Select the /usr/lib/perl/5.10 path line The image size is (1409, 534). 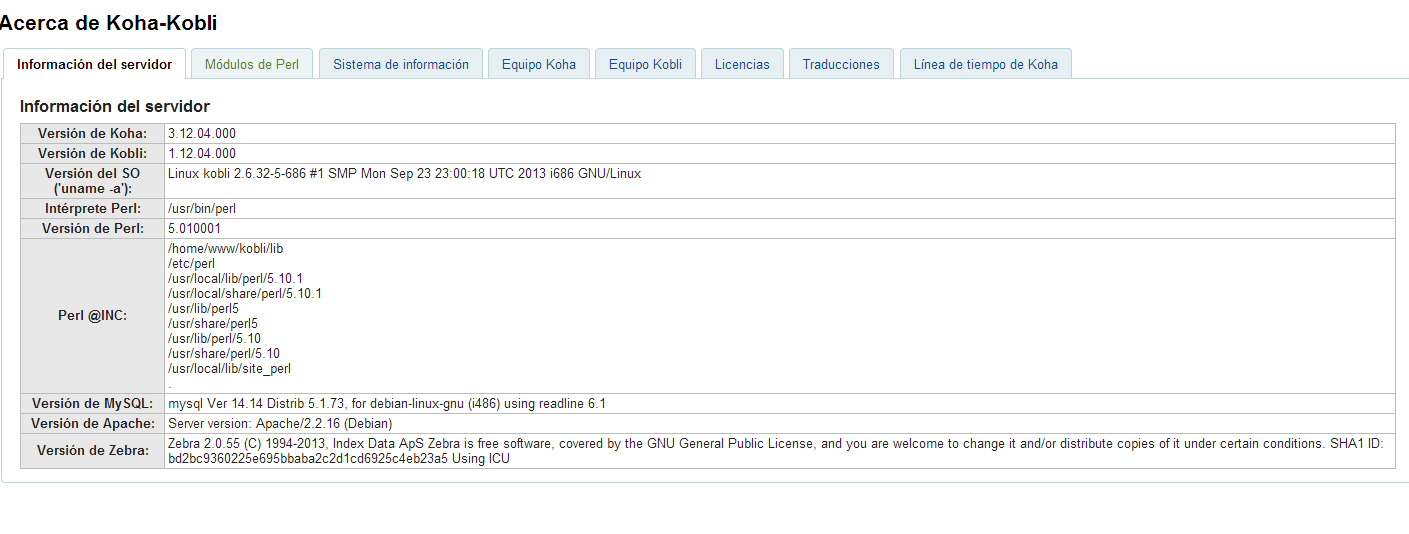tap(214, 338)
